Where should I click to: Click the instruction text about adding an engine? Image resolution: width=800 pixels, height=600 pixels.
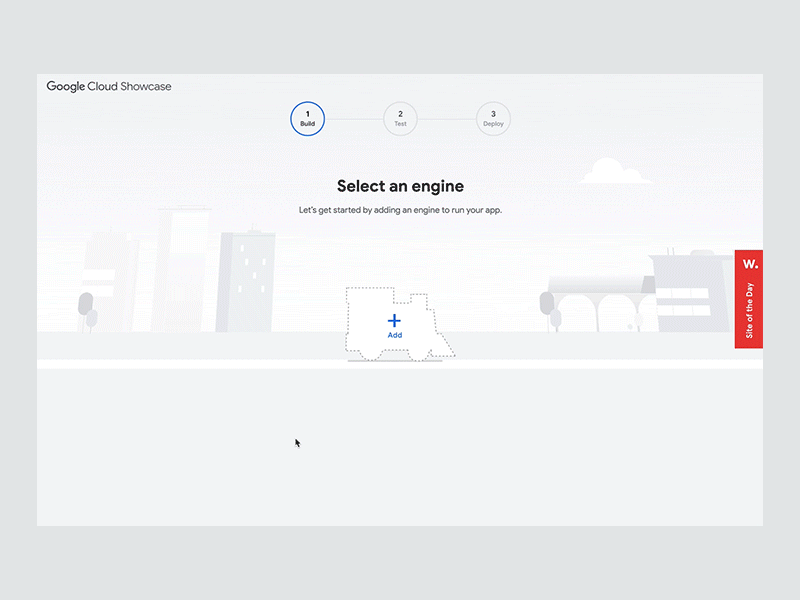click(399, 210)
